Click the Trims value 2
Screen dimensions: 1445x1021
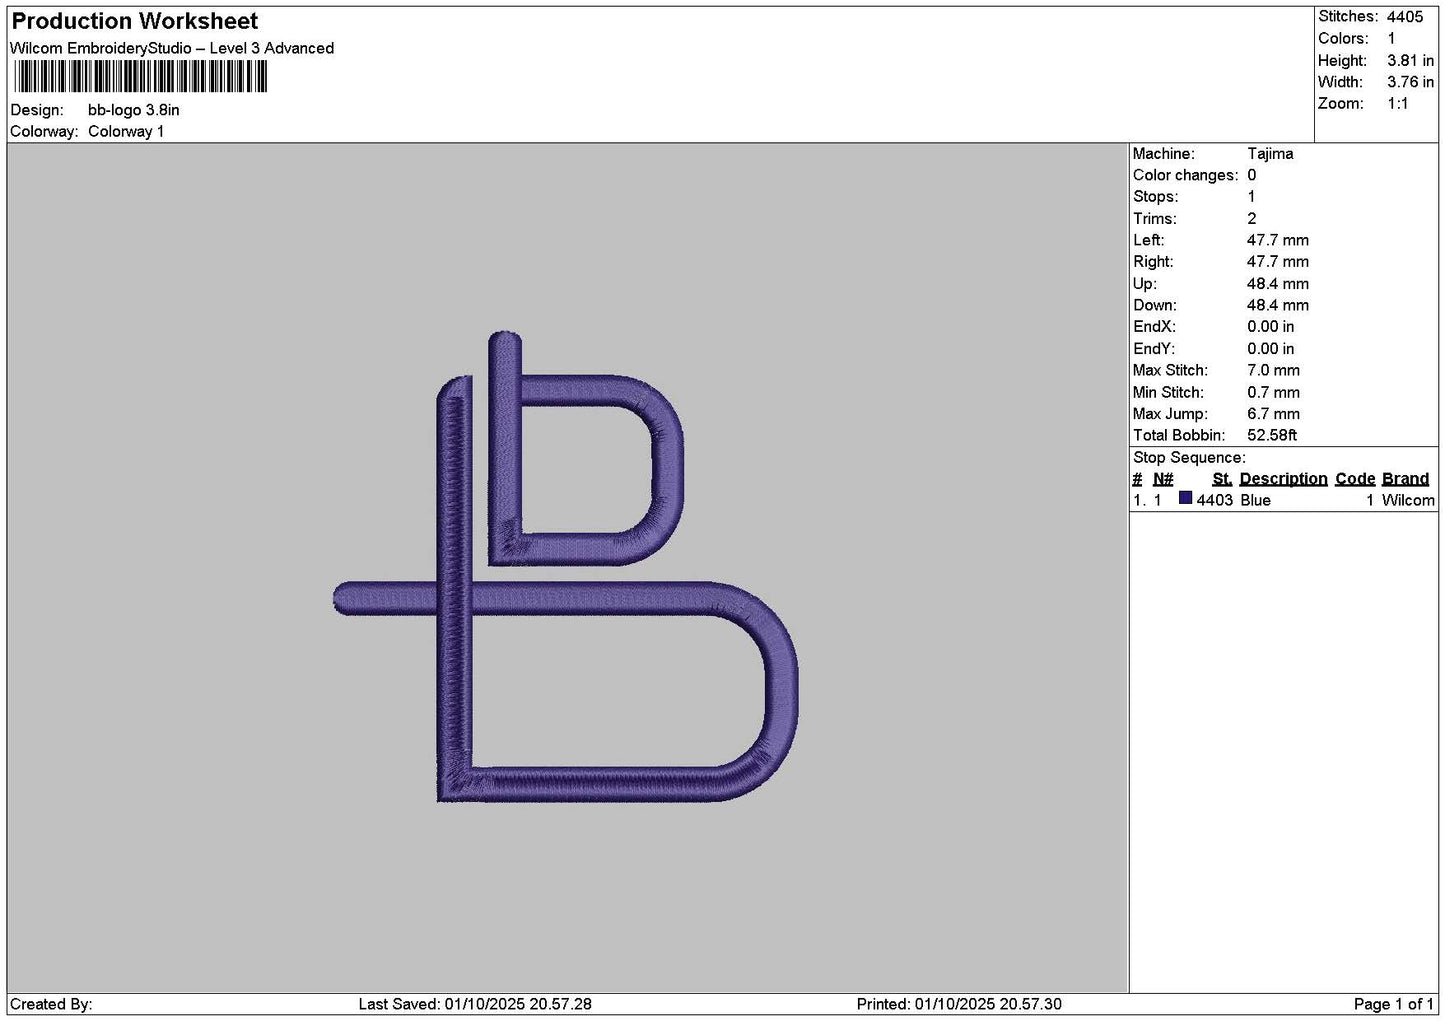pyautogui.click(x=1252, y=218)
